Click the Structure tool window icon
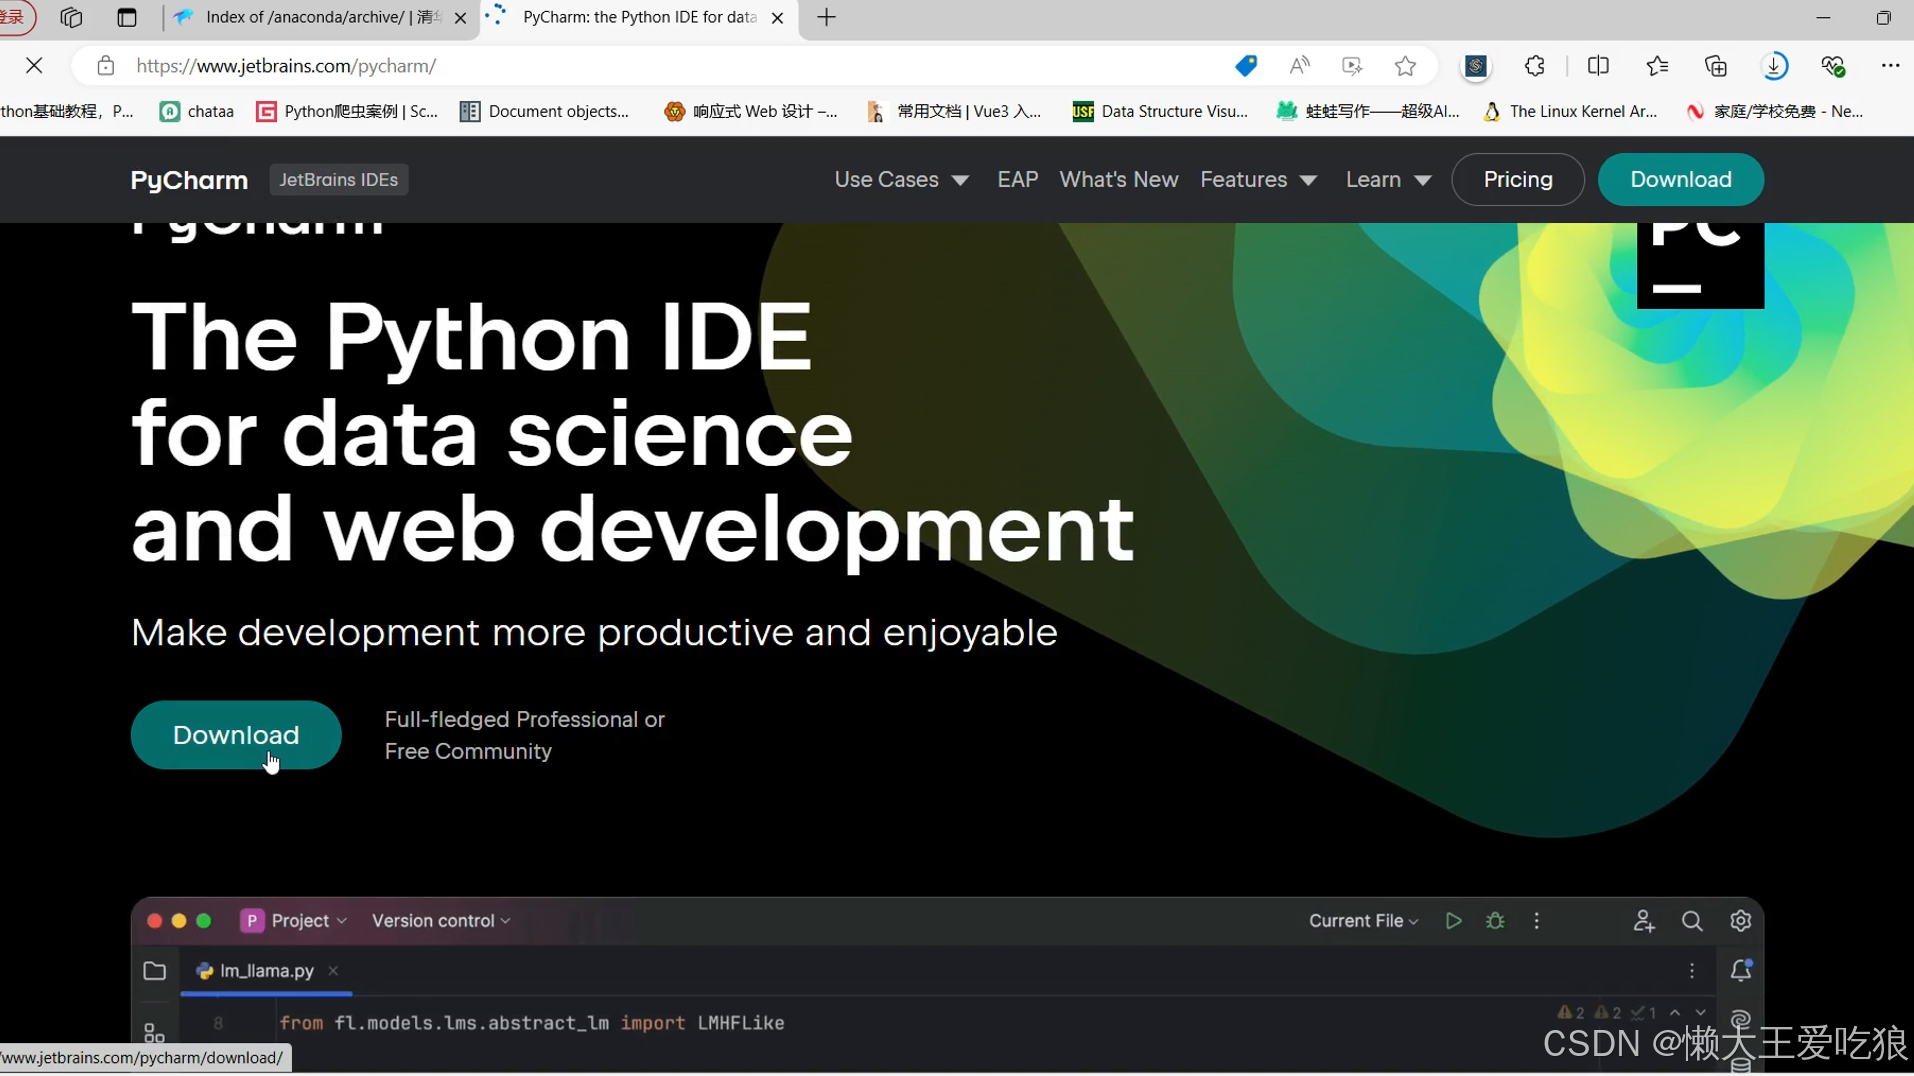 coord(154,1032)
